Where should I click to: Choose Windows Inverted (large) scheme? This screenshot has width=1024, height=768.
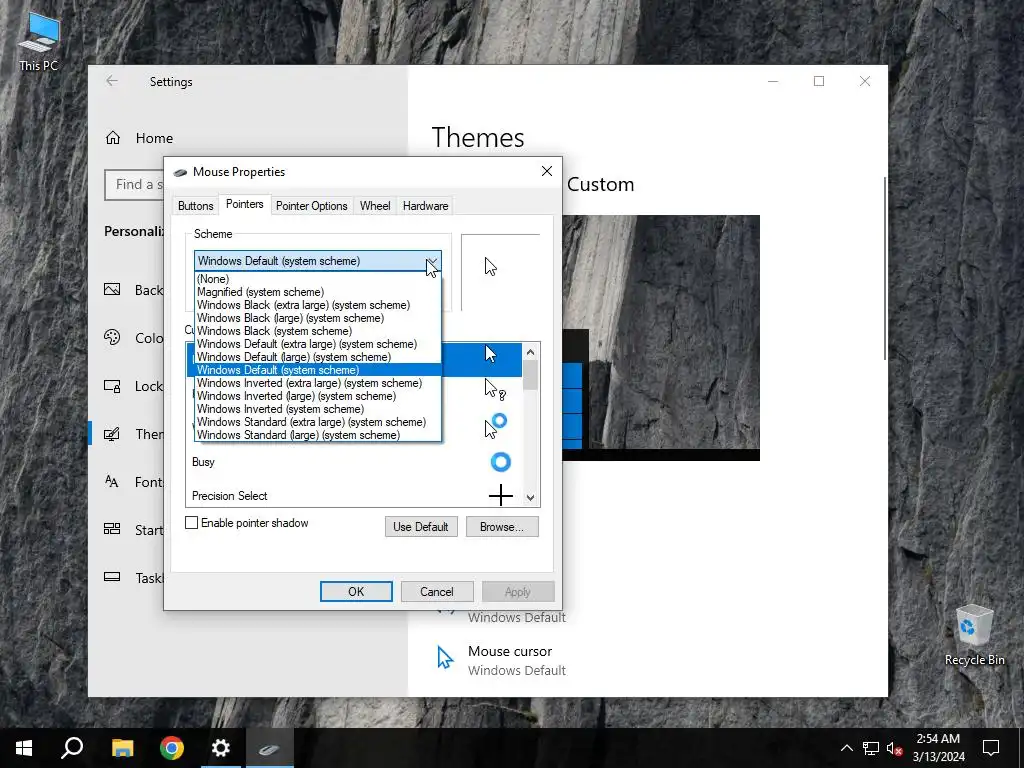click(318, 396)
